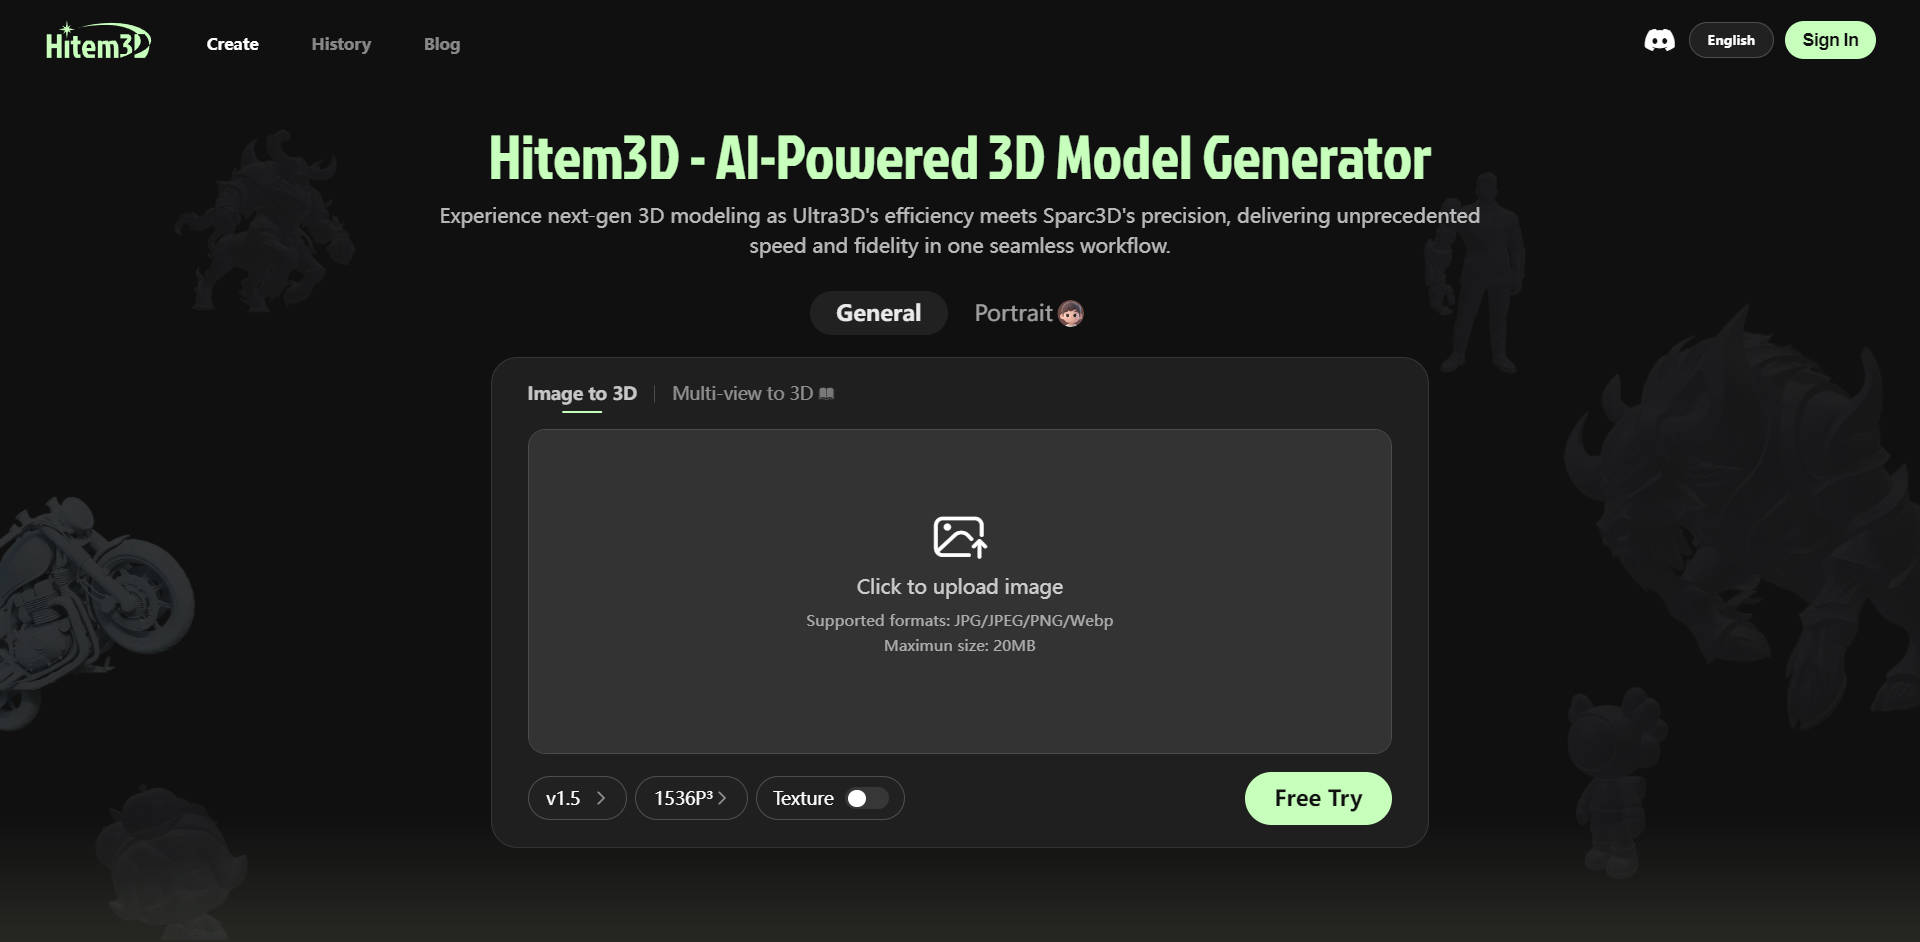The width and height of the screenshot is (1920, 942).
Task: Click the upload area to choose an image
Action: click(x=959, y=590)
